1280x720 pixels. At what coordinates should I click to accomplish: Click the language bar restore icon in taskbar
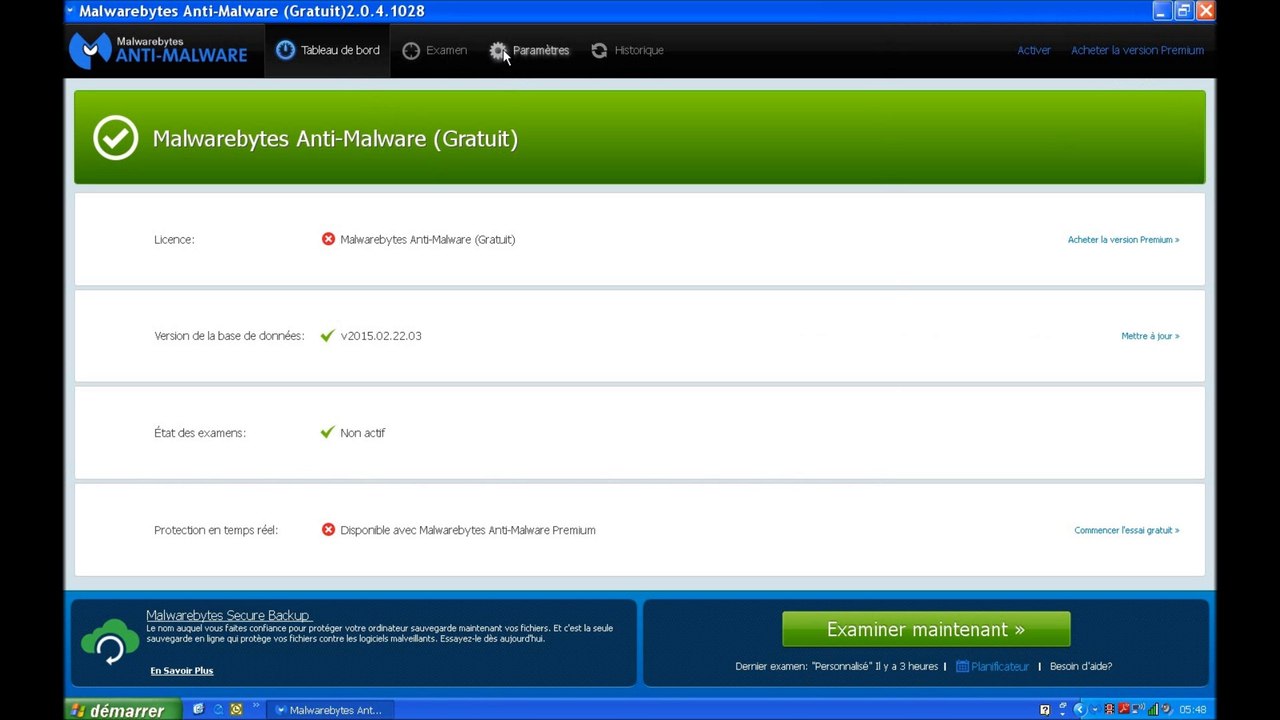pyautogui.click(x=1063, y=706)
